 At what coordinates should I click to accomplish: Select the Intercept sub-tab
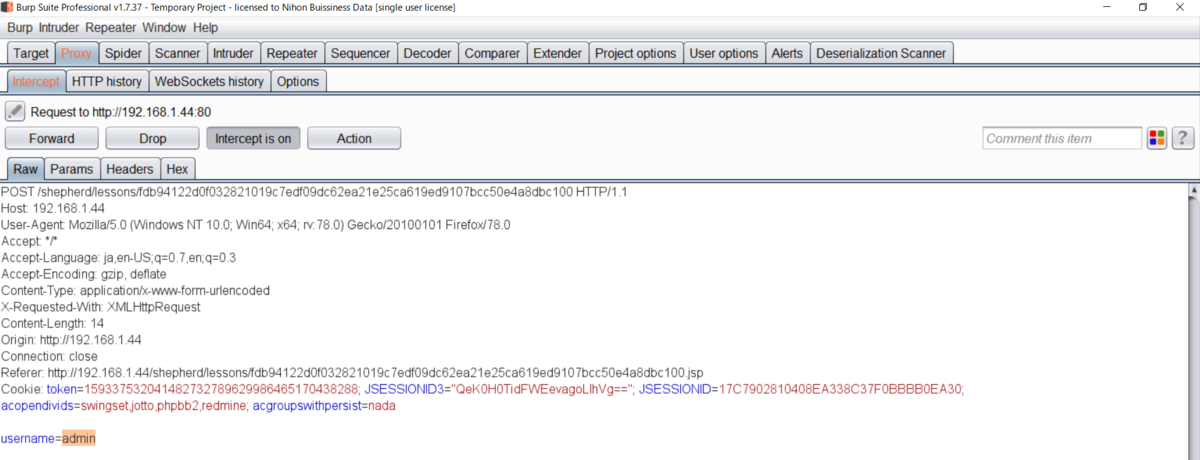tap(36, 81)
